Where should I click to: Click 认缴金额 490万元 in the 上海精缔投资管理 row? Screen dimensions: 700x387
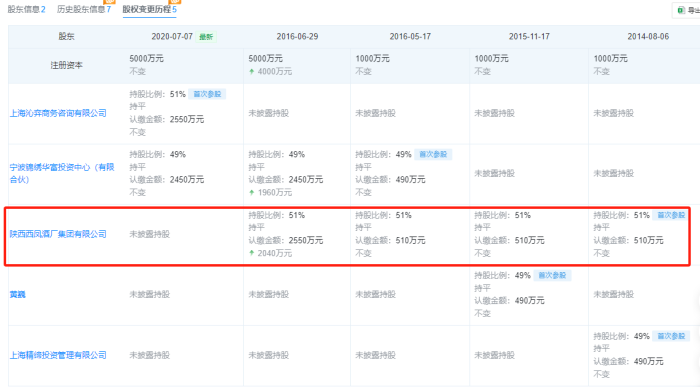click(x=629, y=361)
